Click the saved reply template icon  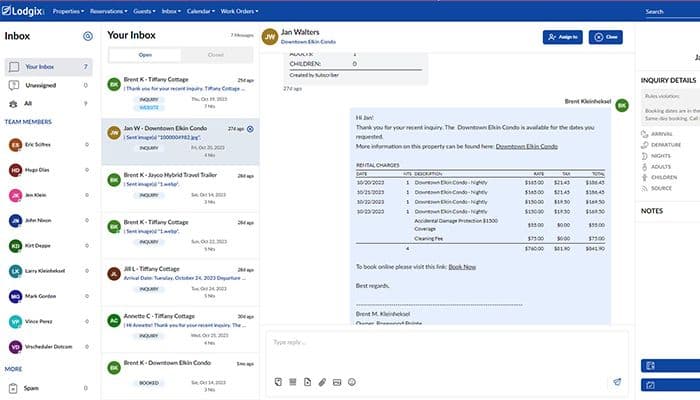click(277, 382)
